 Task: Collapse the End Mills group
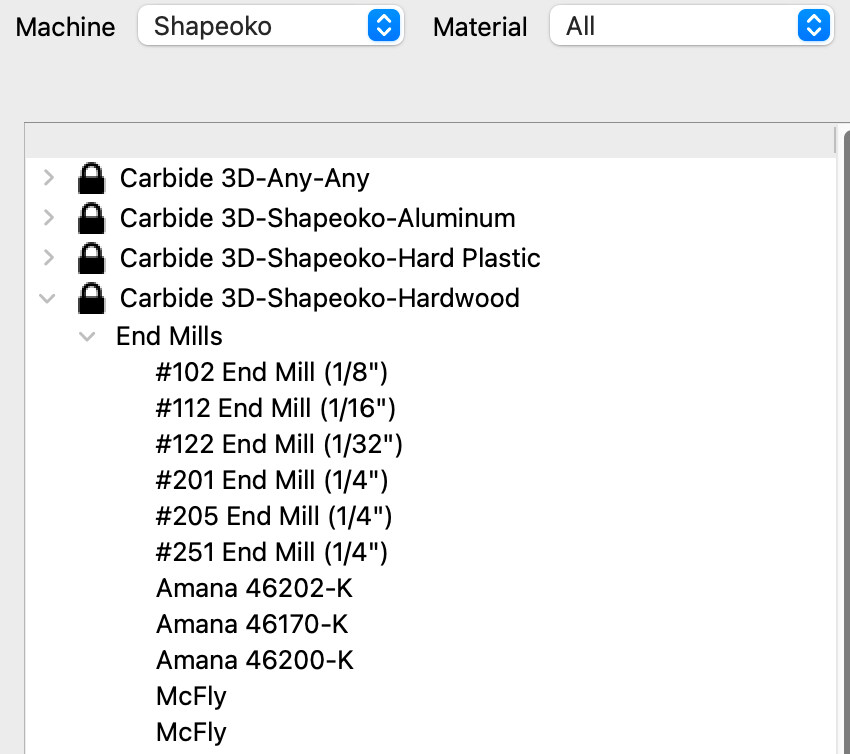coord(87,337)
